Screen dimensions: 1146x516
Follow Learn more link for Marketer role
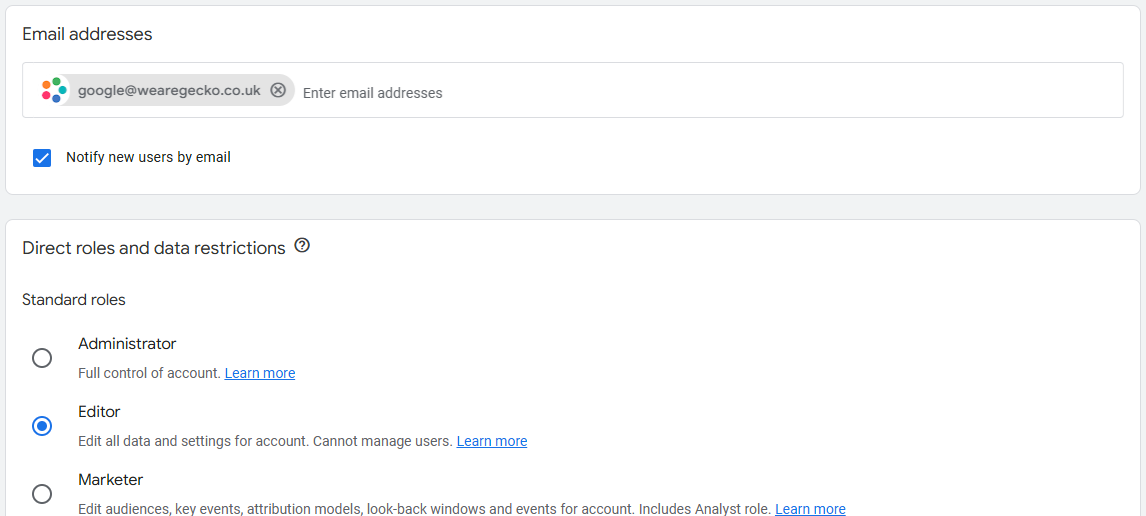tap(810, 509)
